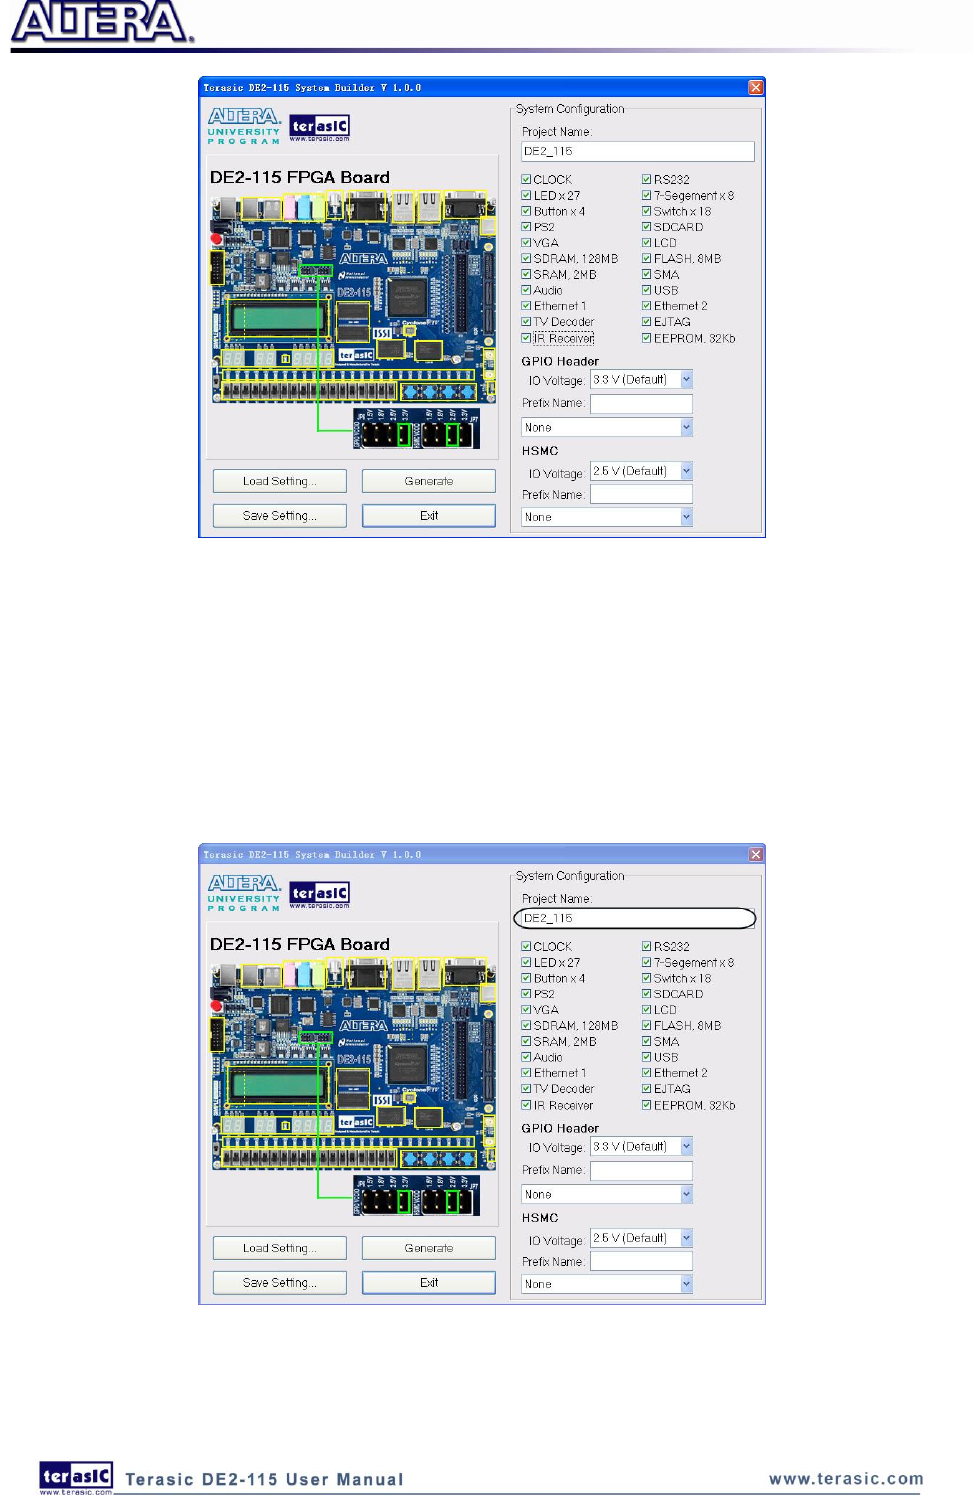Uncheck RS232 in the upper dialog
This screenshot has width=973, height=1500.
(x=647, y=180)
